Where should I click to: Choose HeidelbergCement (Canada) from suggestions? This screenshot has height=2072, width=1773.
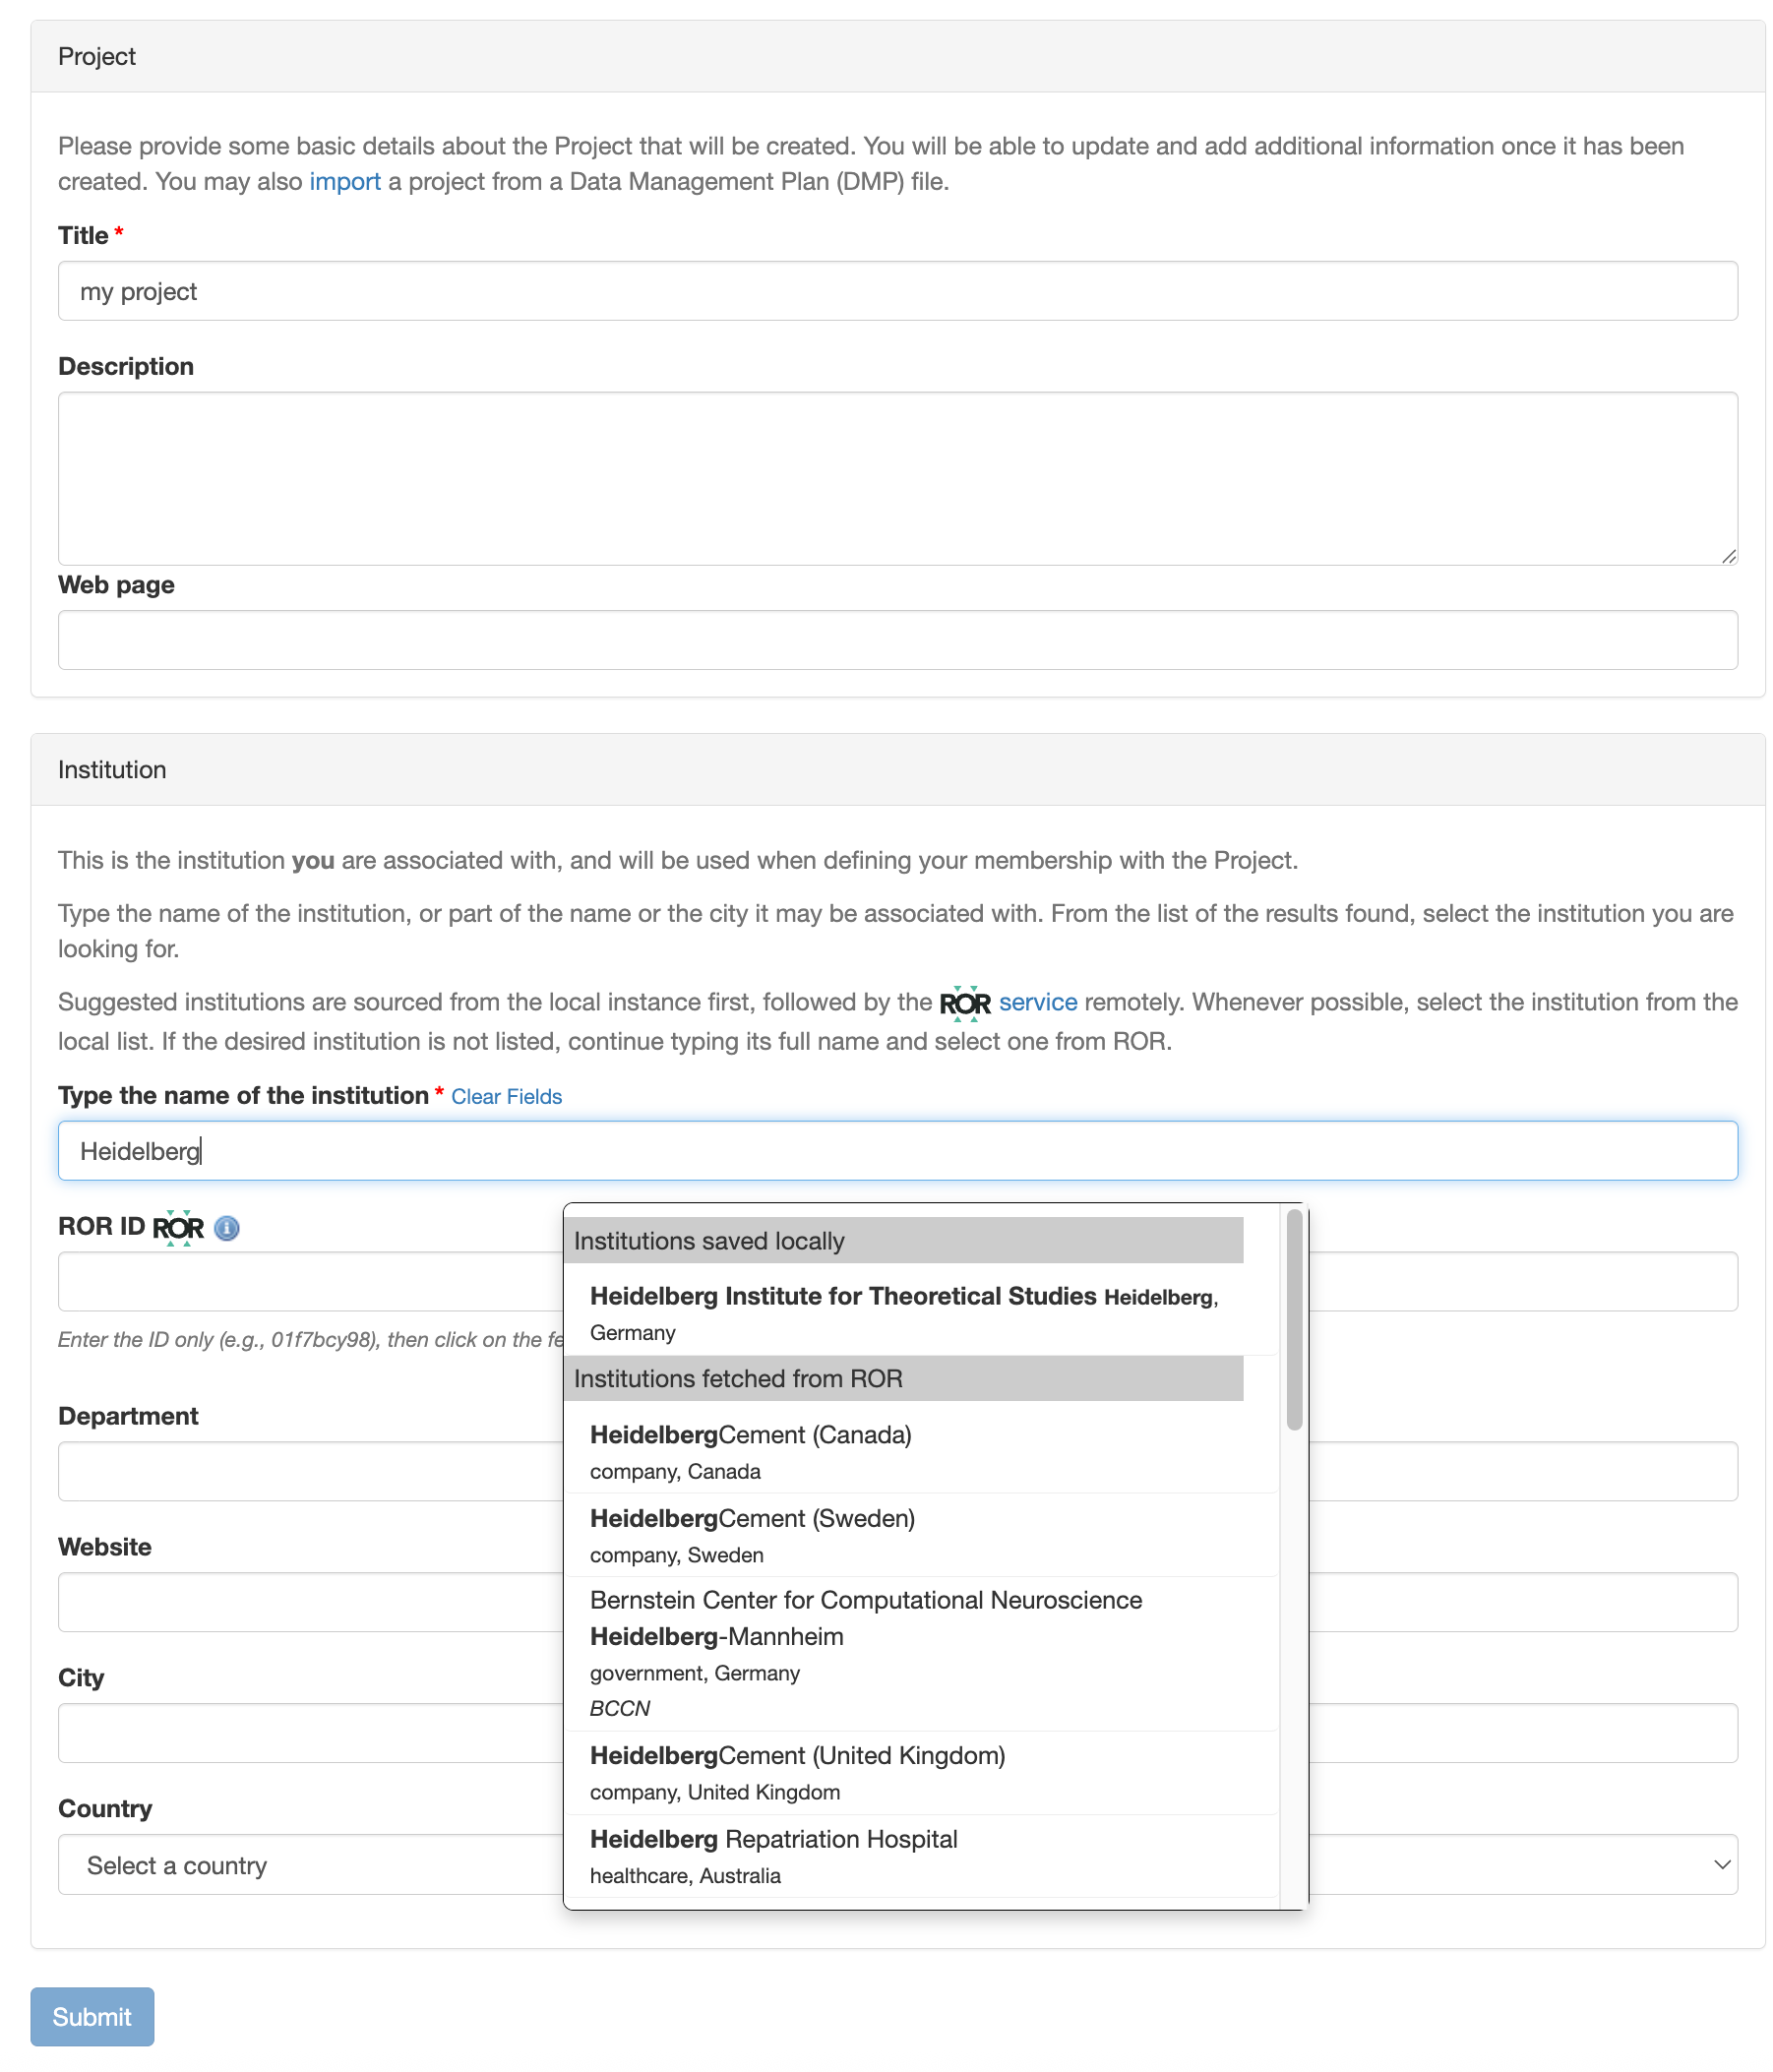(750, 1451)
